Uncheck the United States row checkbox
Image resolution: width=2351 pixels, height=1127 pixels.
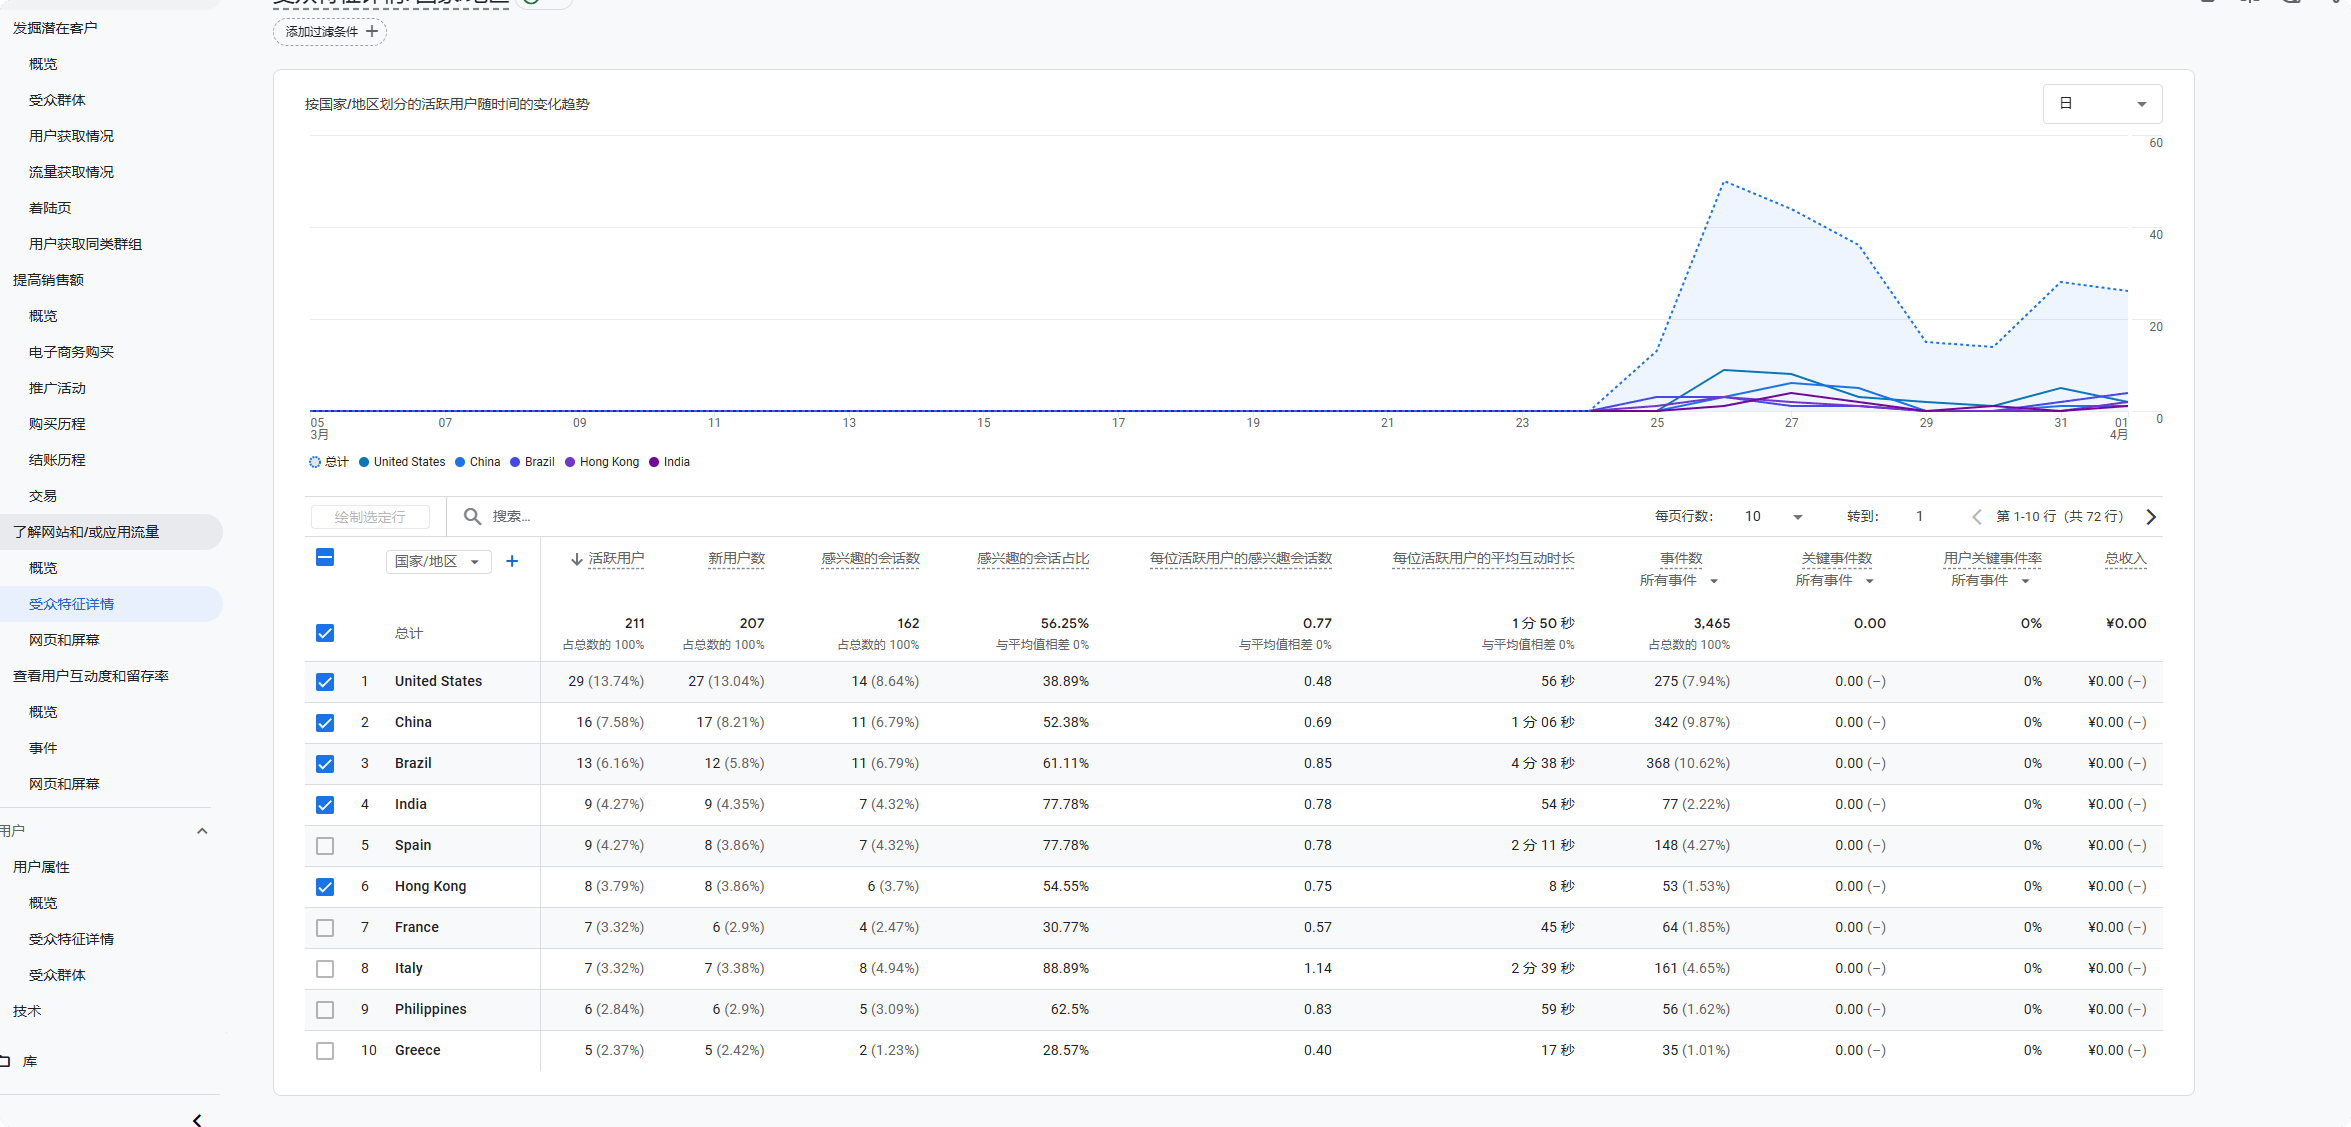click(325, 681)
